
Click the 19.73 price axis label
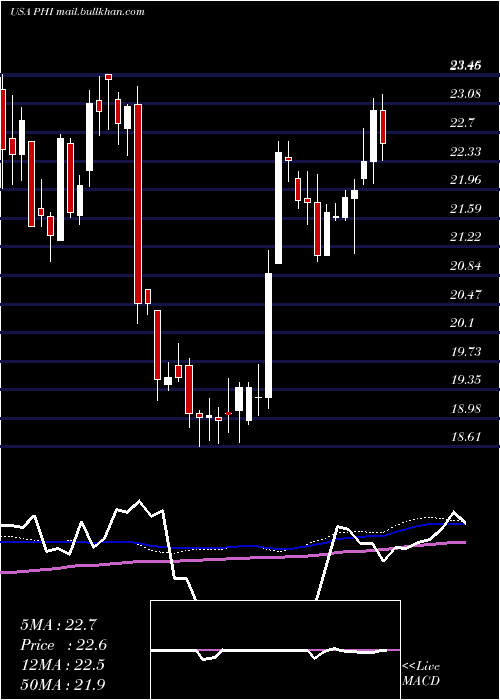(465, 351)
